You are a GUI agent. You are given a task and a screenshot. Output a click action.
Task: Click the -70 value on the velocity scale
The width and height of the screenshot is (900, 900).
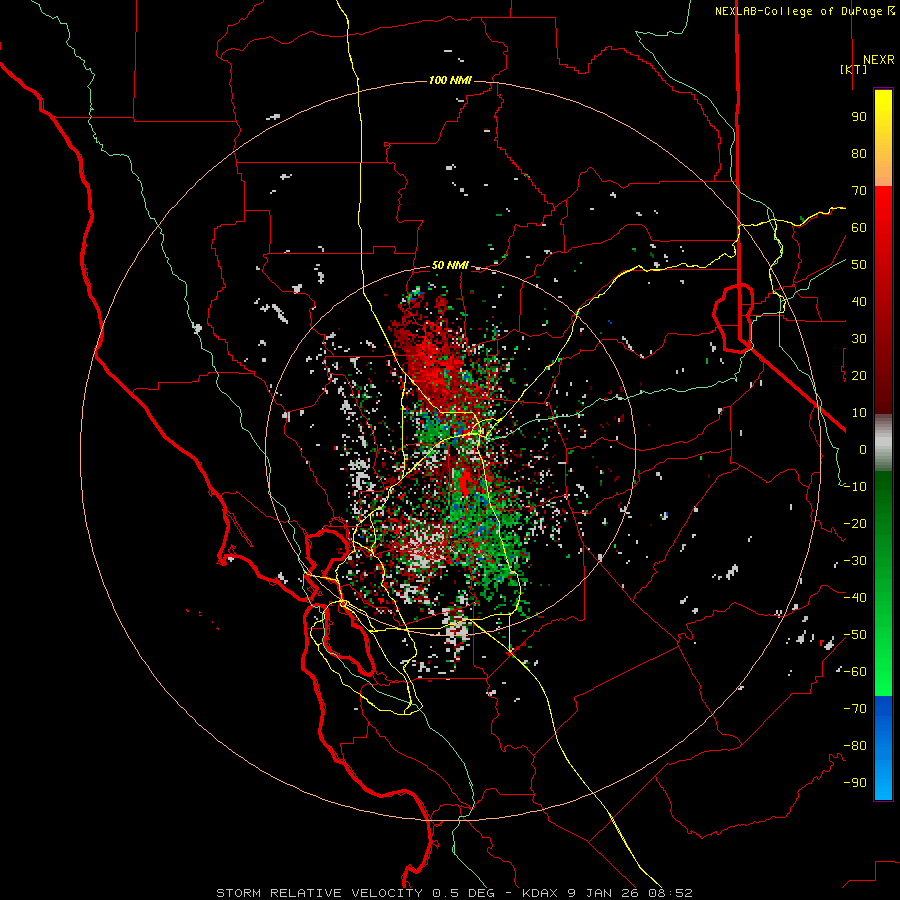click(x=855, y=709)
